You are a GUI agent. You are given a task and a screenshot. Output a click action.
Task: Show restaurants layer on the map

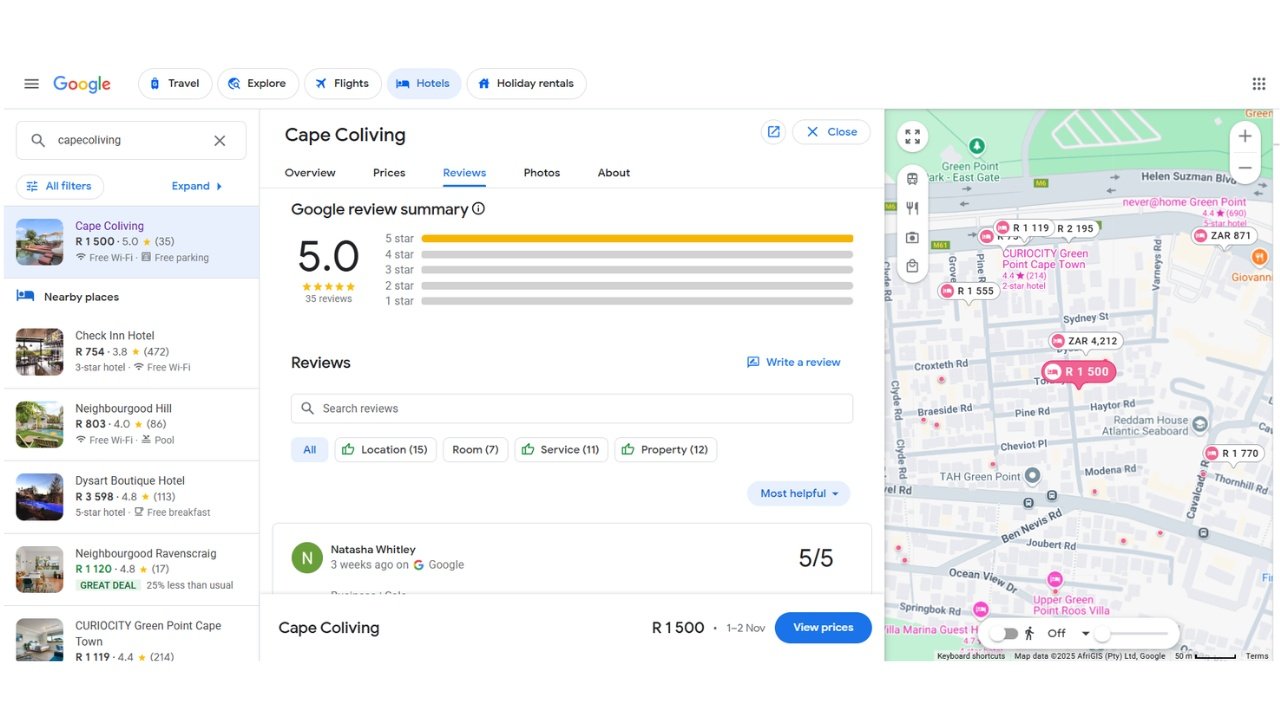(912, 208)
